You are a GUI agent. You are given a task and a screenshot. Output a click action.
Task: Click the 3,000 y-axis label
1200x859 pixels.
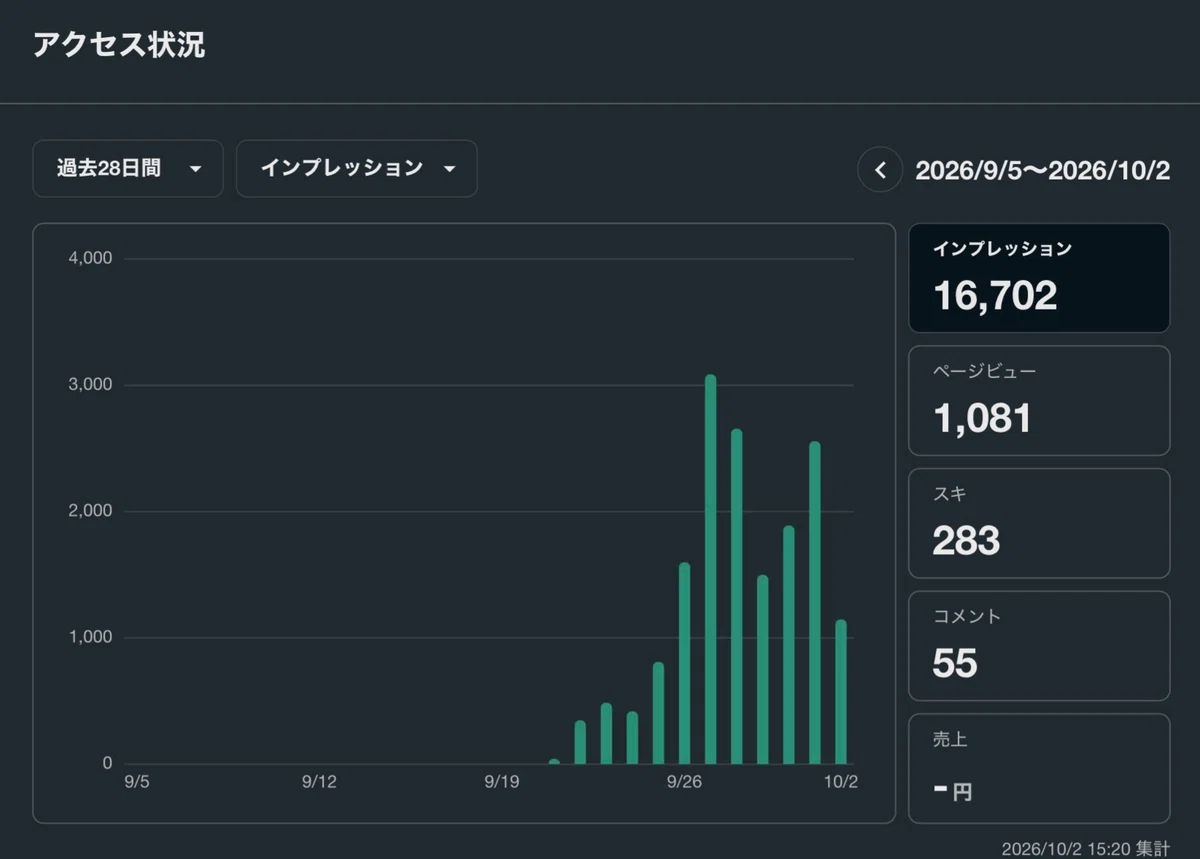pos(90,385)
